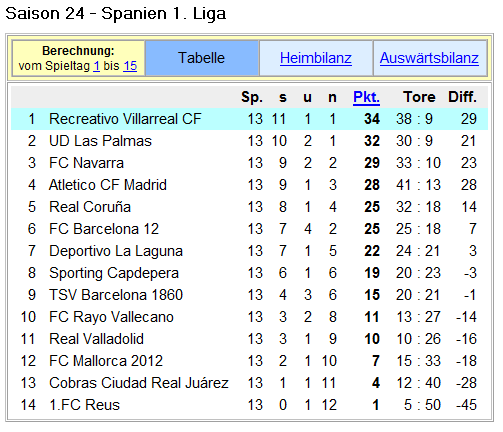Click the Atletico CF Madrid team name
The height and width of the screenshot is (432, 503).
[x=108, y=185]
